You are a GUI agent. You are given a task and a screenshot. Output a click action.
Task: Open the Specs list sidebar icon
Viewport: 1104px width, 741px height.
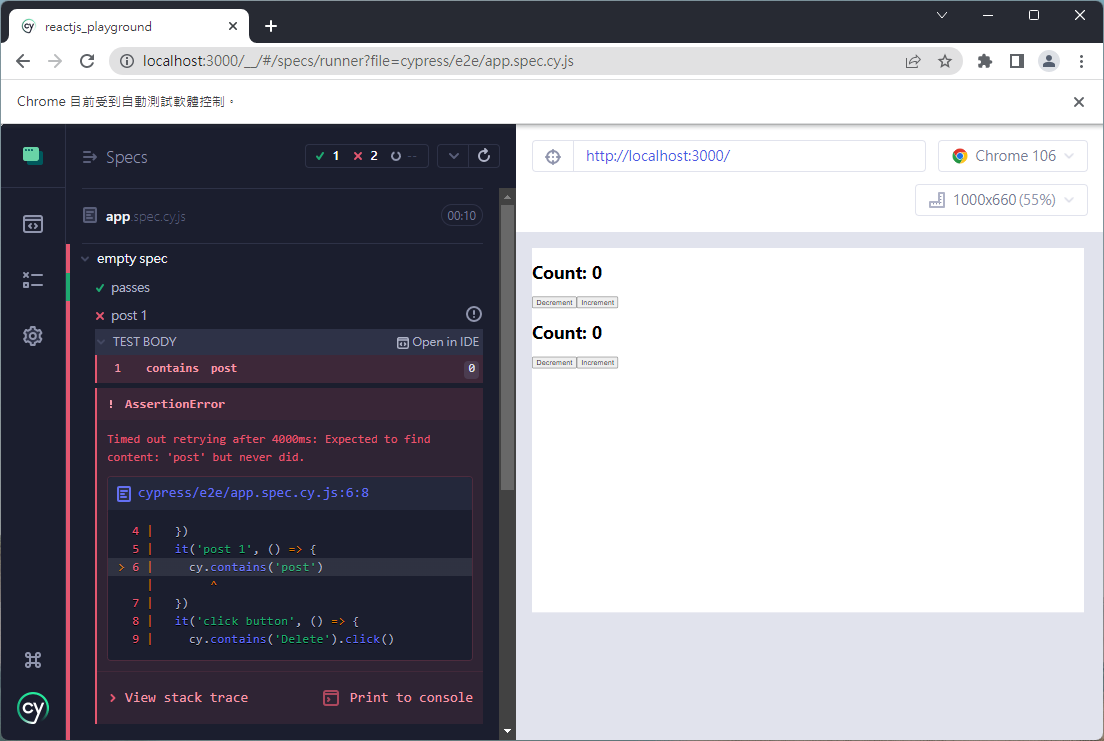coord(33,224)
